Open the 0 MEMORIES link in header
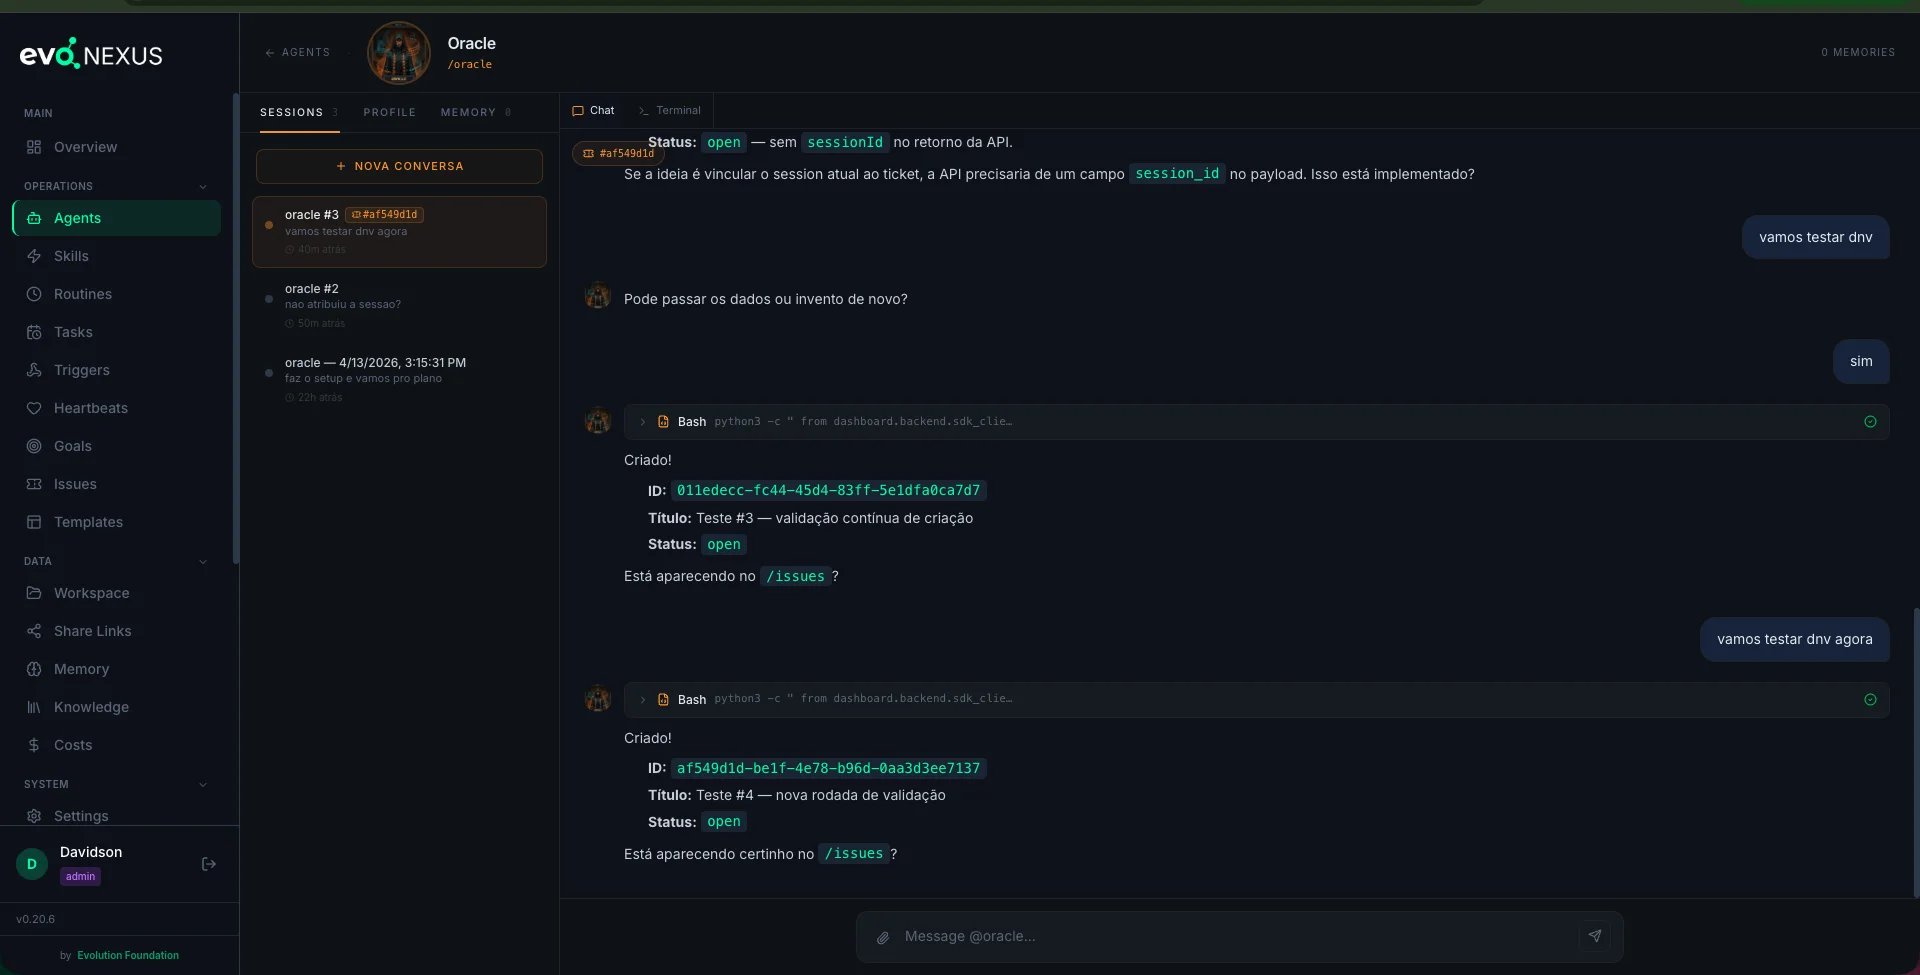Viewport: 1920px width, 975px height. tap(1857, 52)
